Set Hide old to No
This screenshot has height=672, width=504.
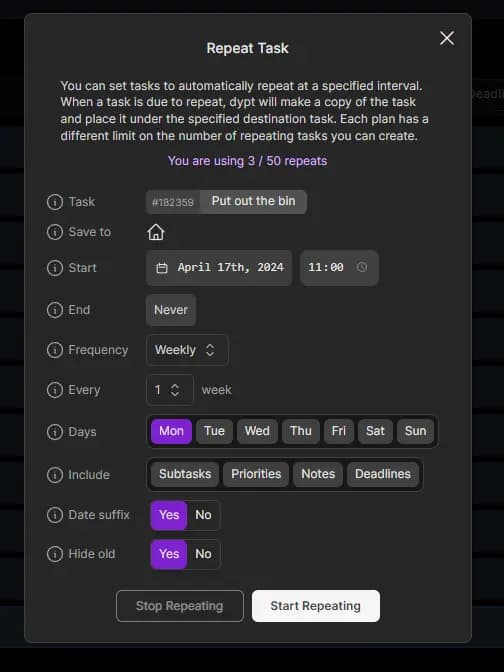click(203, 554)
